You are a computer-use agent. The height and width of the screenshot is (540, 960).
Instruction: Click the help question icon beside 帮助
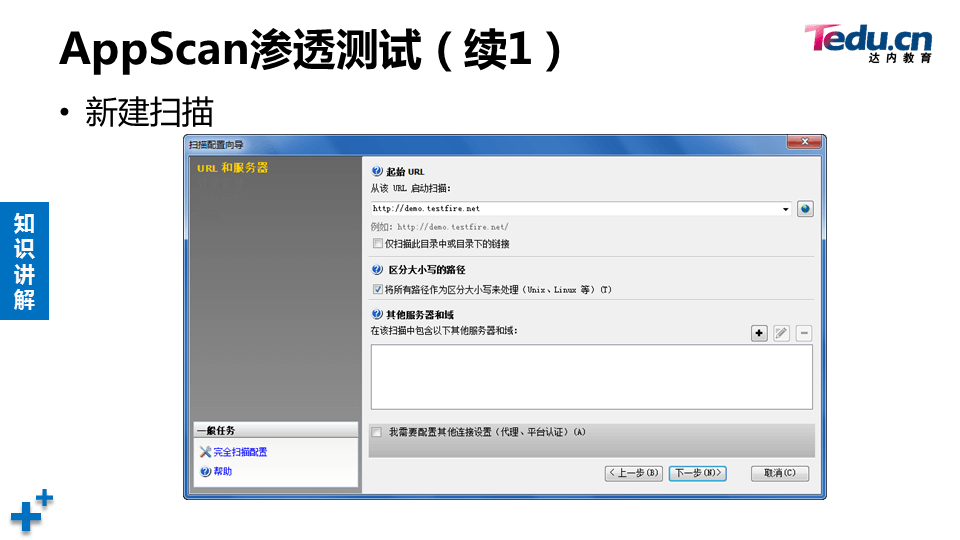(x=205, y=471)
